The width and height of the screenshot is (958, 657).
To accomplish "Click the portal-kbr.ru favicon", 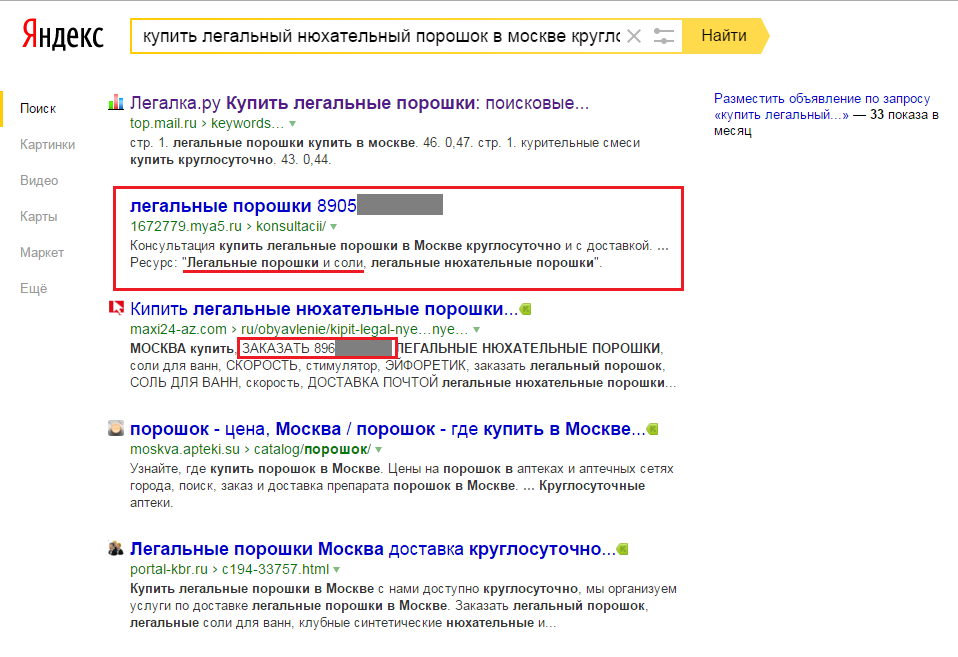I will (x=116, y=548).
